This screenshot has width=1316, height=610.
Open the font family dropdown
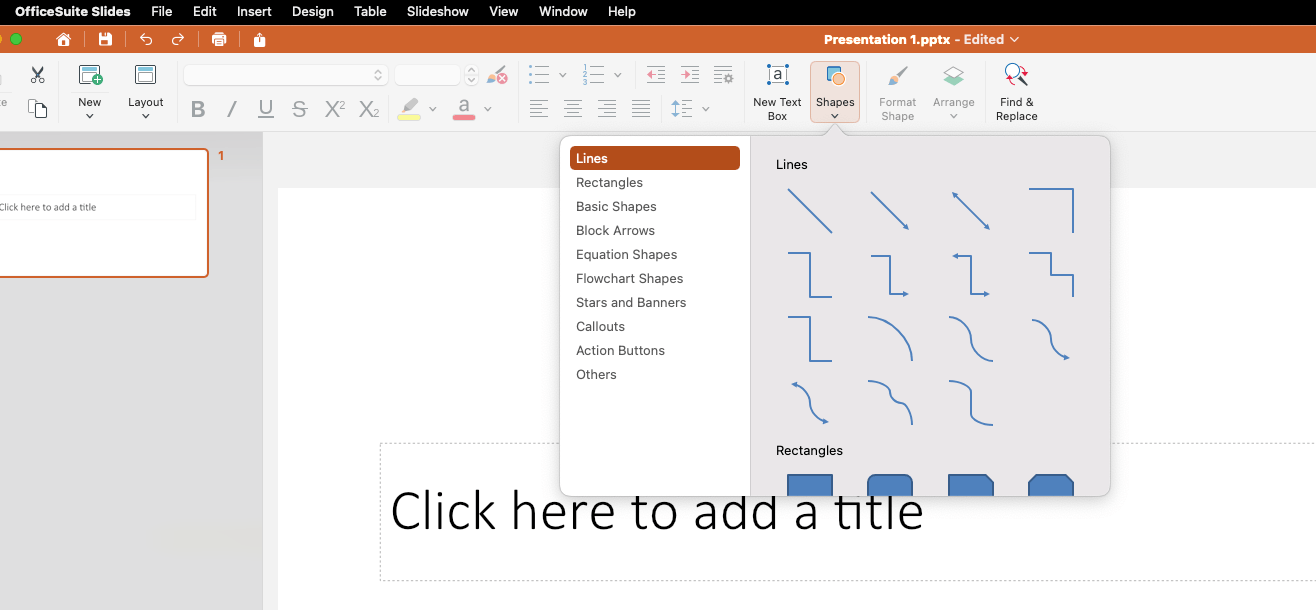coord(285,75)
